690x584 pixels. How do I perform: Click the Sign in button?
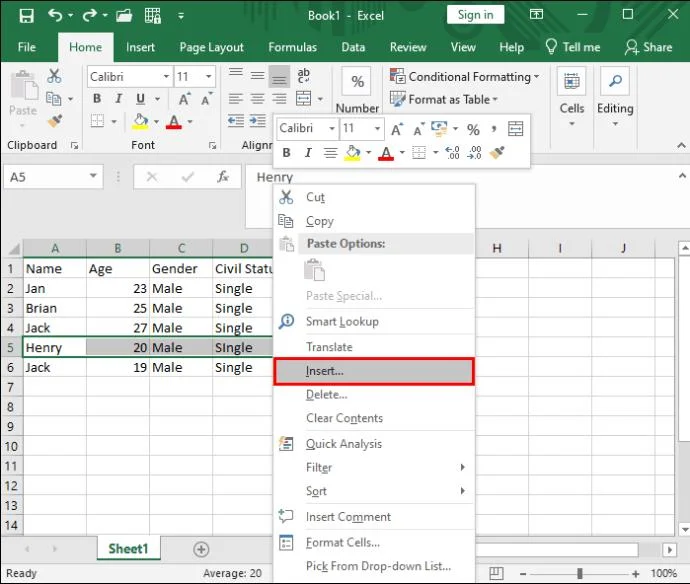[x=475, y=15]
